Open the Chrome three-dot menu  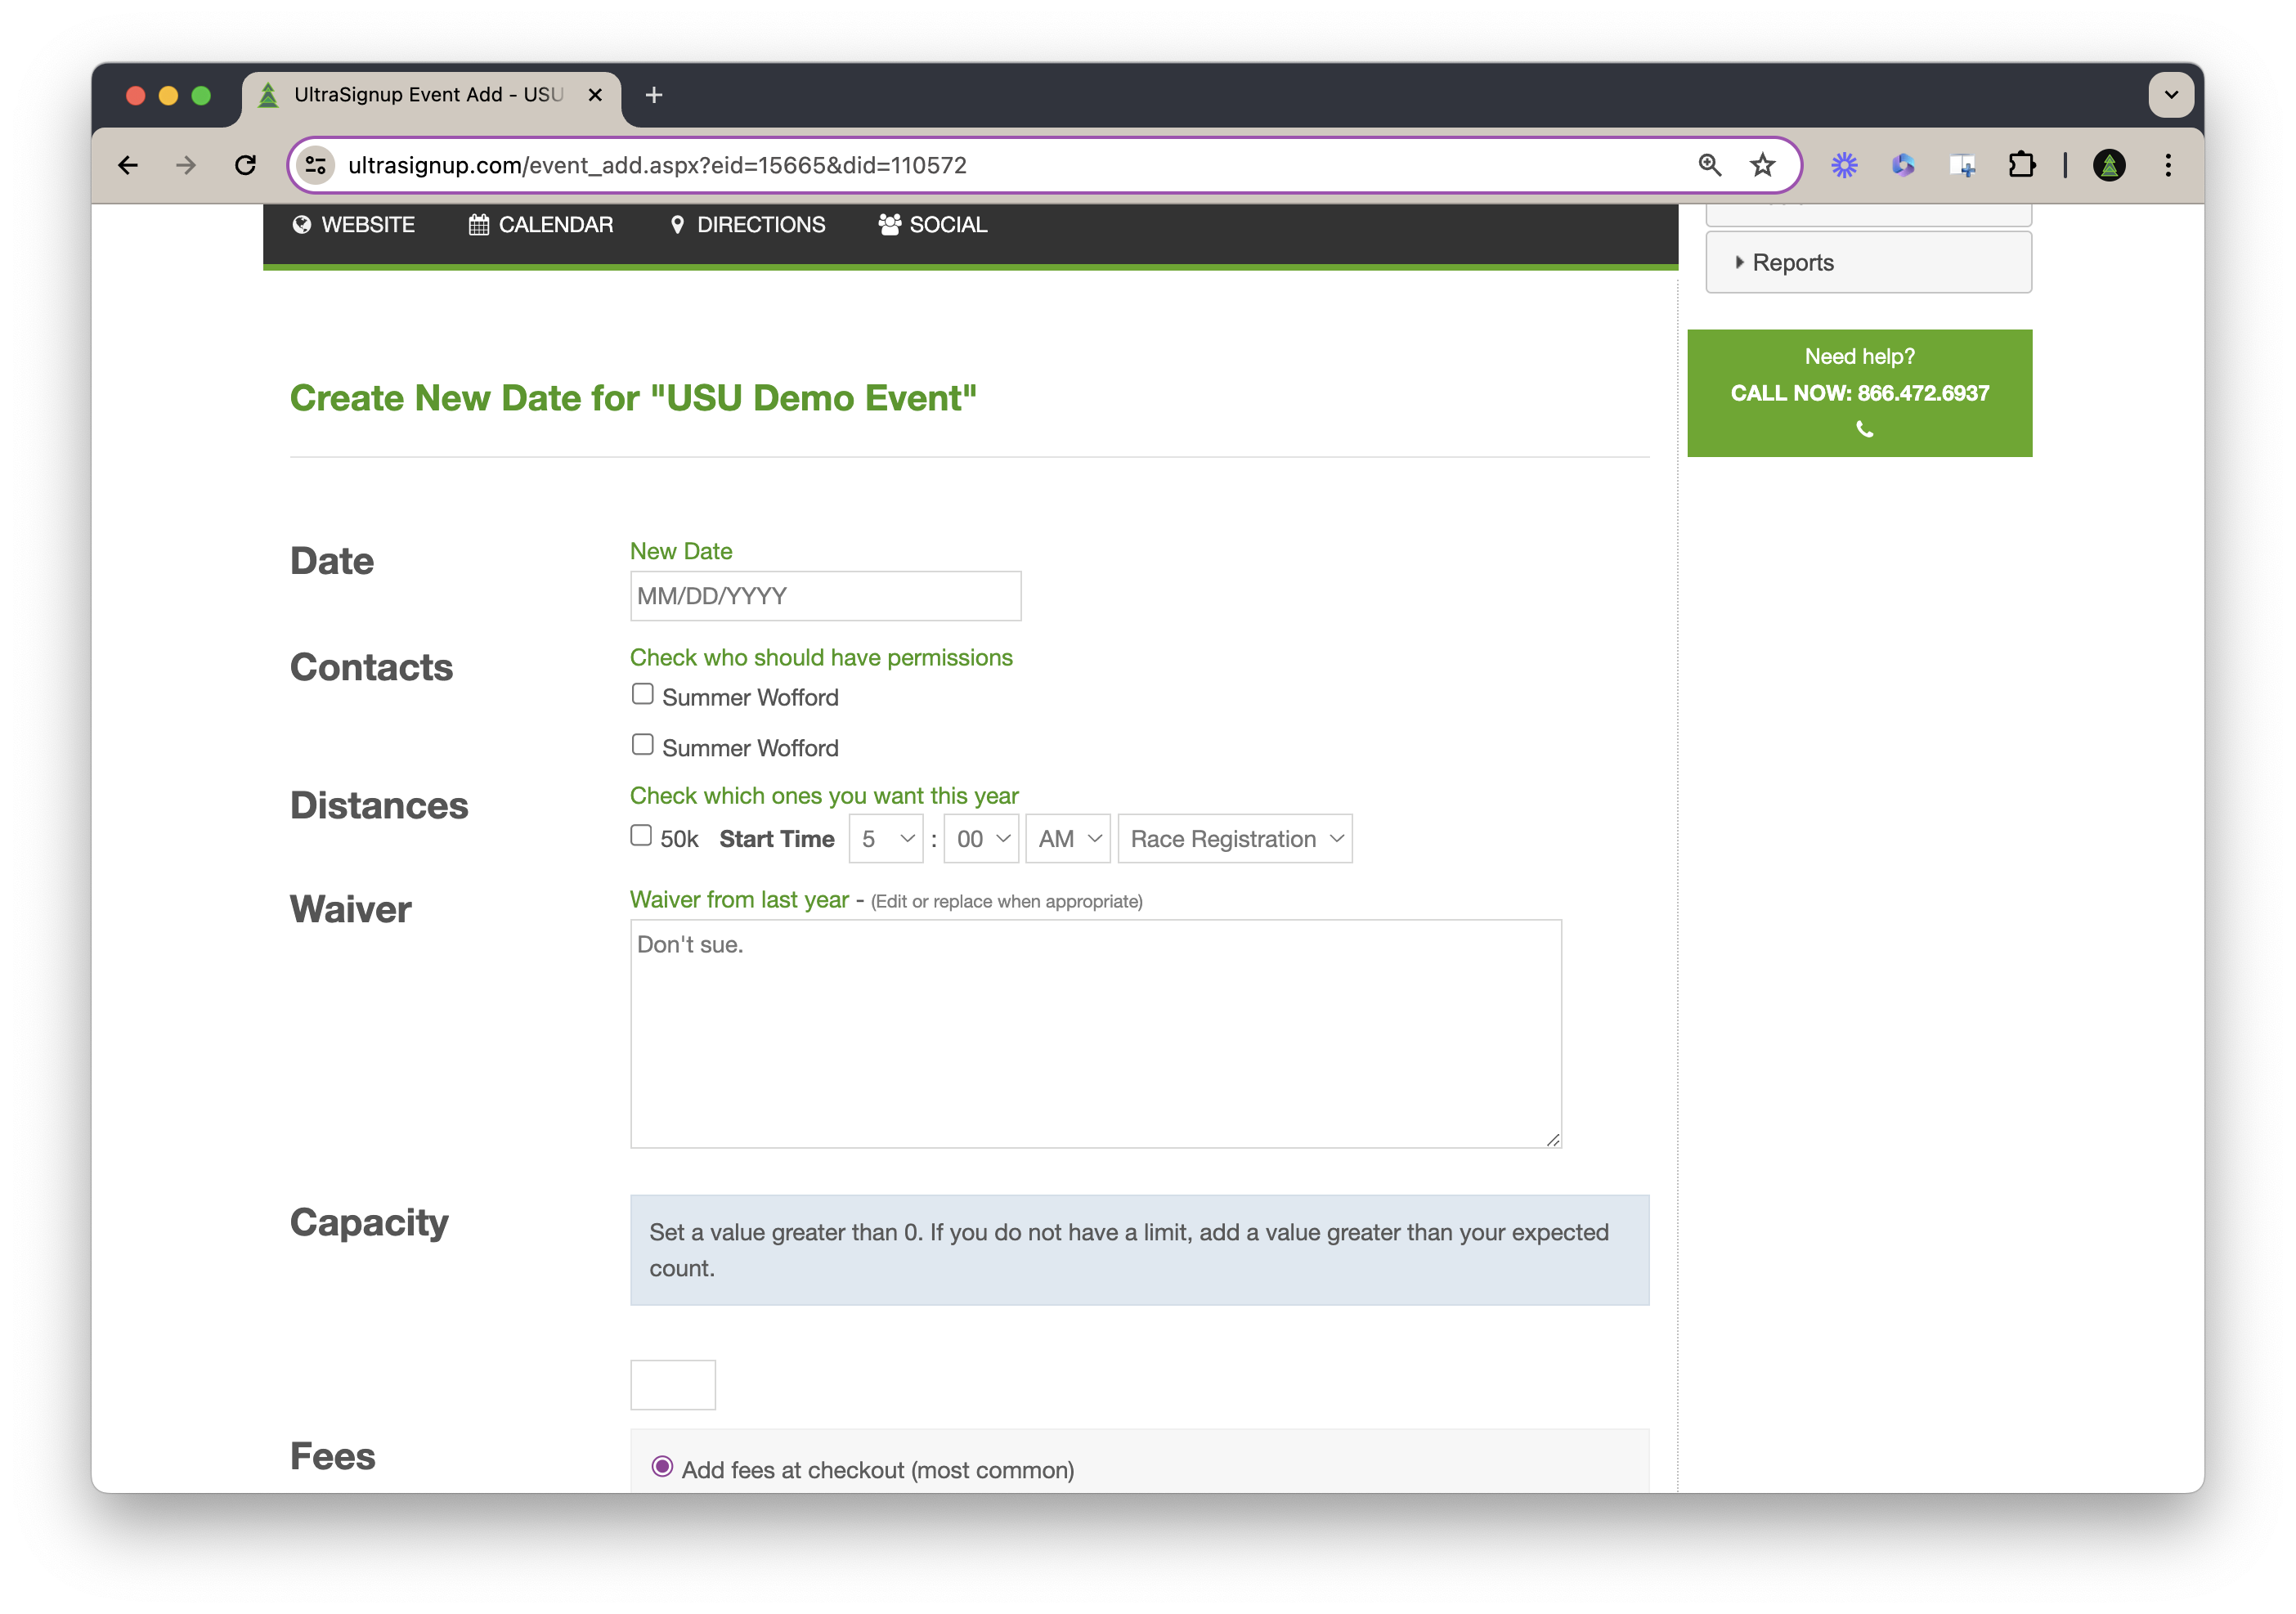tap(2168, 165)
